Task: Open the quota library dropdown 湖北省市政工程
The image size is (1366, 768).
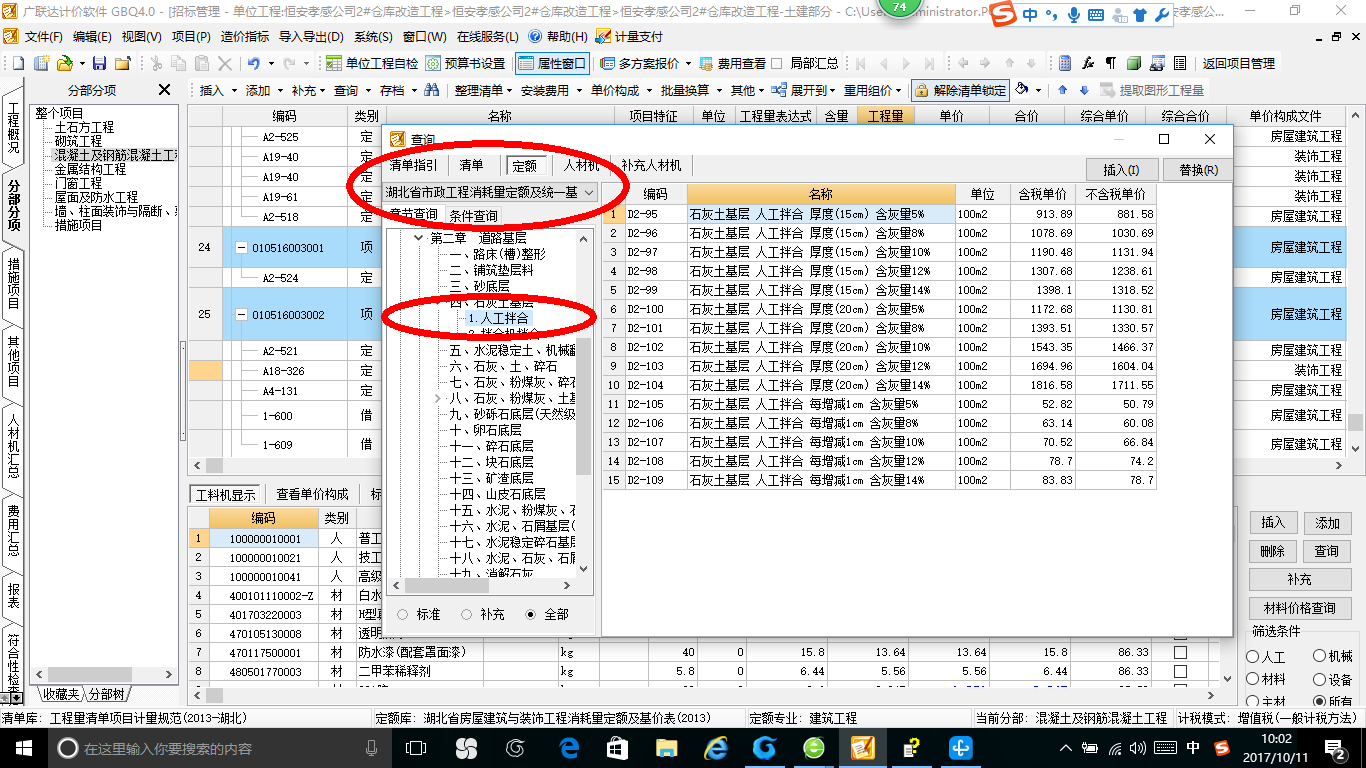Action: click(x=489, y=192)
